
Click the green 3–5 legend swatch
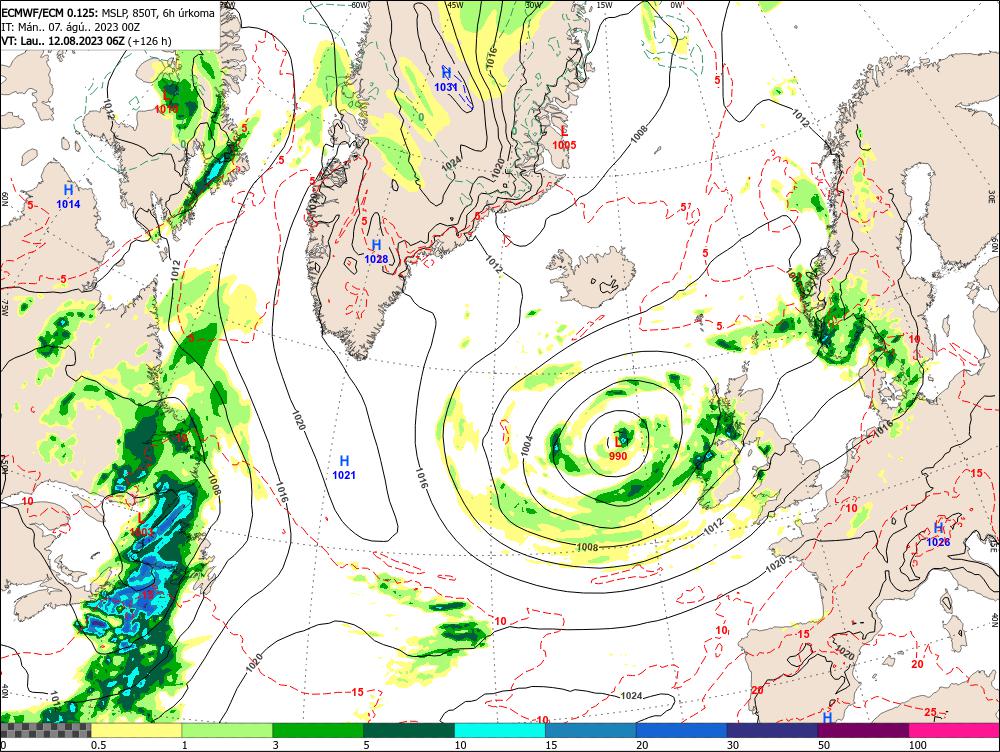pos(318,730)
